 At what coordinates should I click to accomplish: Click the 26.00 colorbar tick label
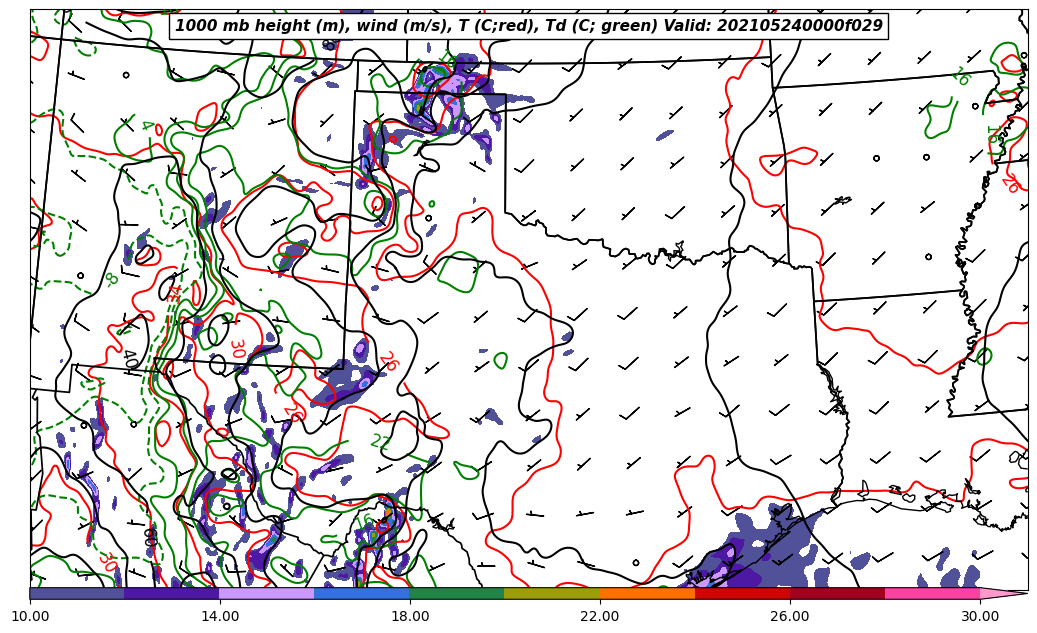790,616
